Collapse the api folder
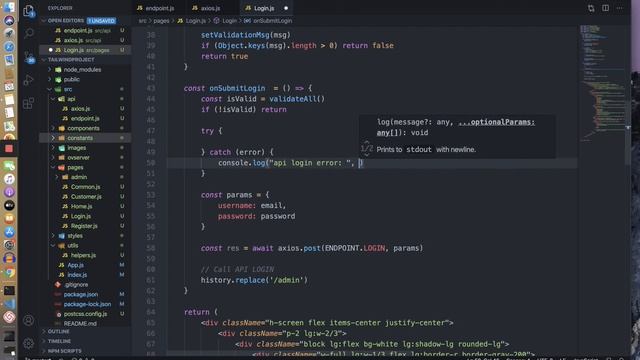The width and height of the screenshot is (640, 360). click(x=71, y=99)
